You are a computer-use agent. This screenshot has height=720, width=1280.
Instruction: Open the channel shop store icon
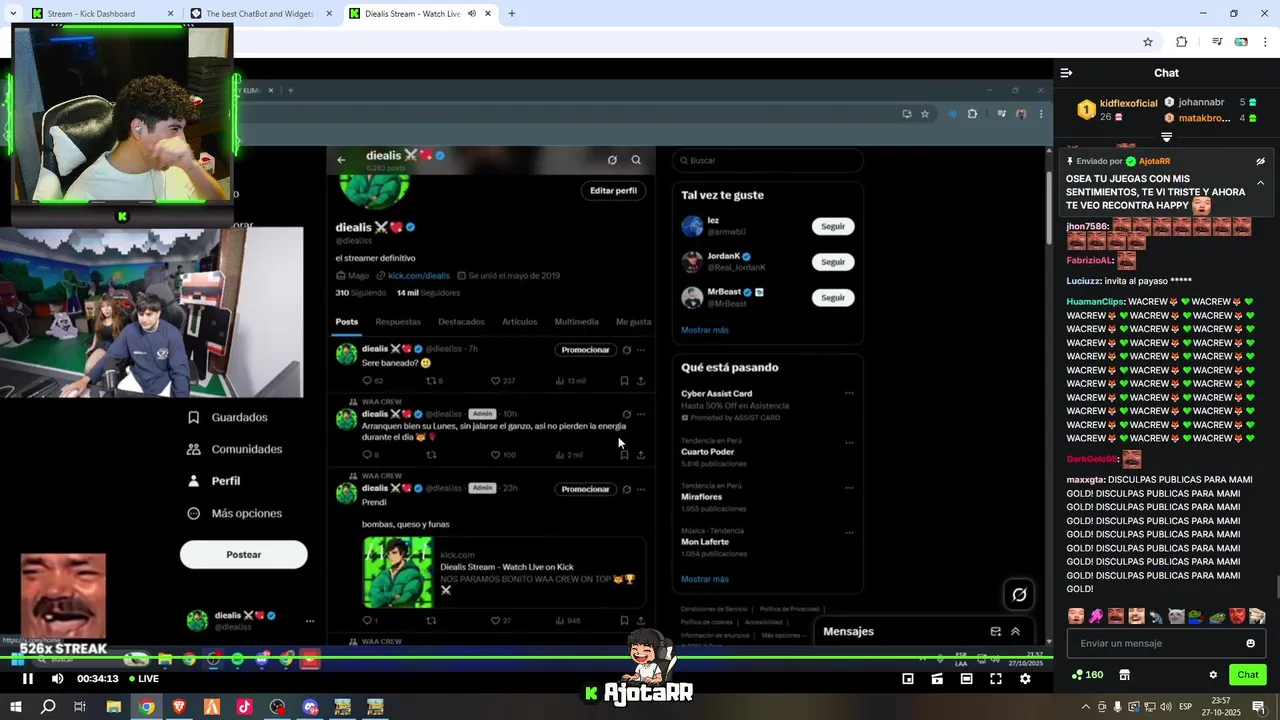point(1124,675)
